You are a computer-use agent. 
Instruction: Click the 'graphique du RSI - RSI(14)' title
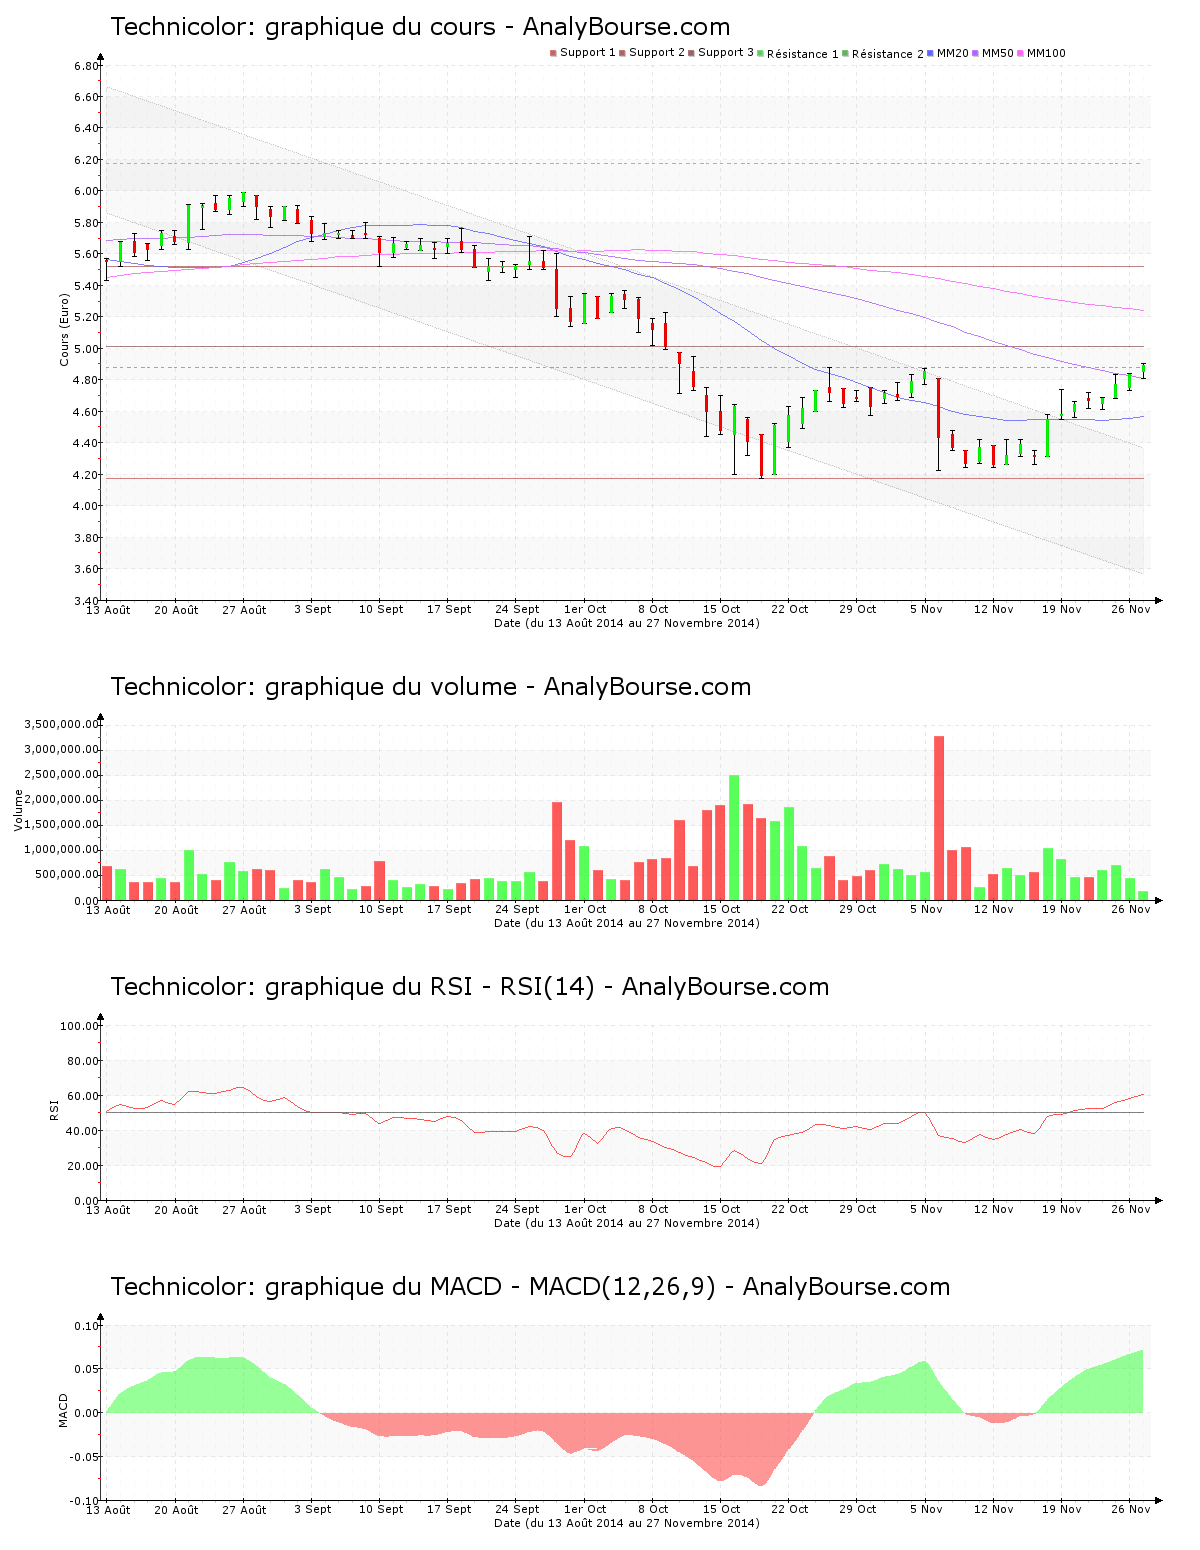(x=470, y=987)
